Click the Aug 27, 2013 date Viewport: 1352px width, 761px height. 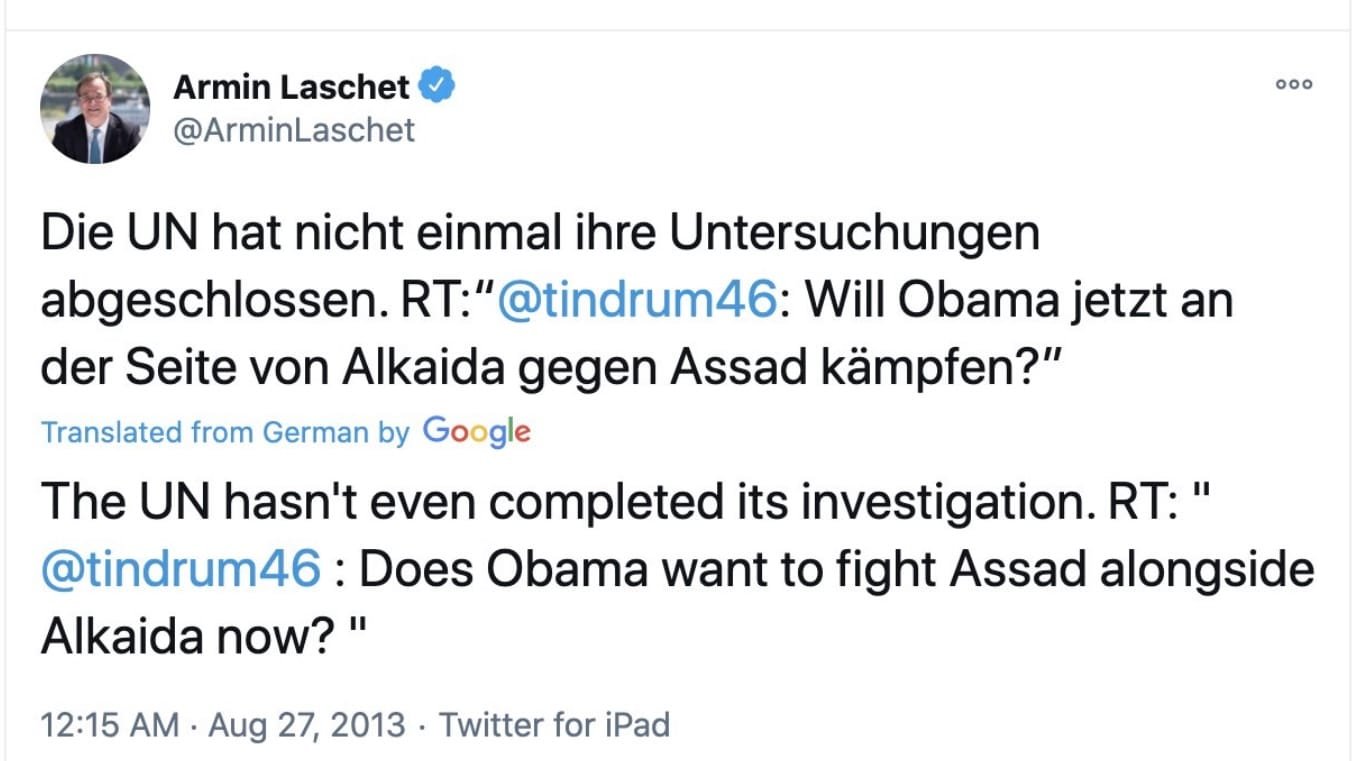[306, 724]
